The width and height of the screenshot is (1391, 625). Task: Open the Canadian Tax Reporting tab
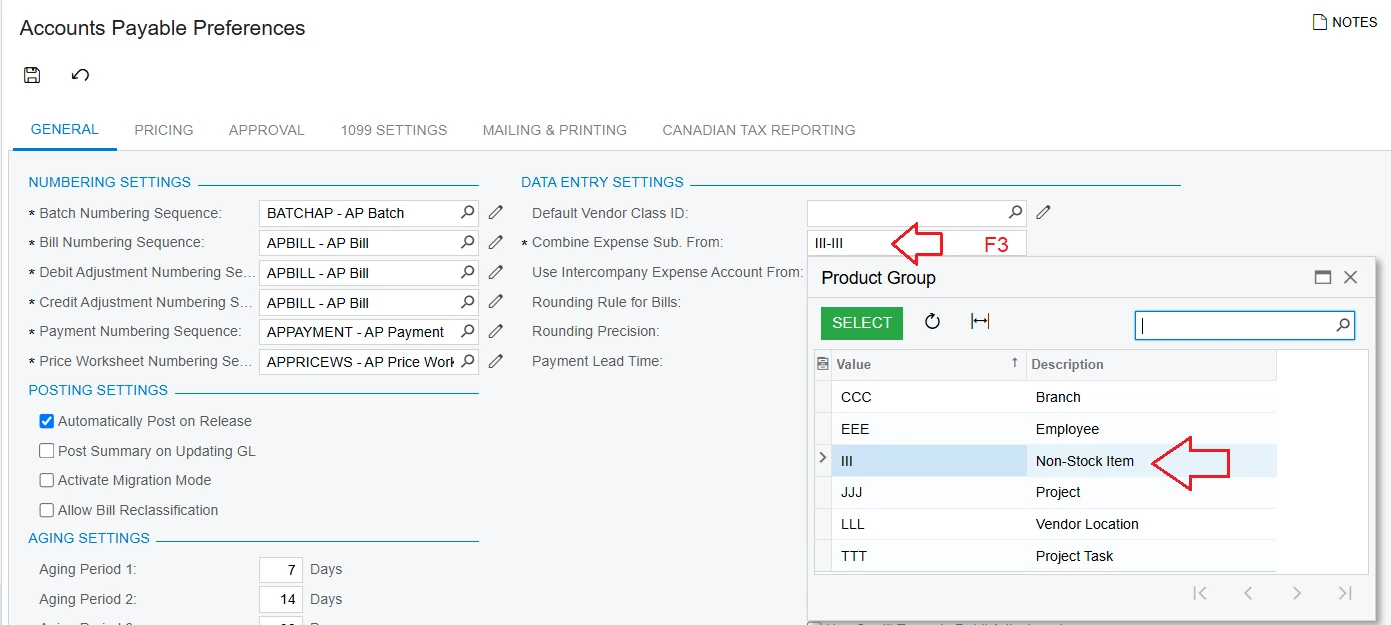(759, 130)
